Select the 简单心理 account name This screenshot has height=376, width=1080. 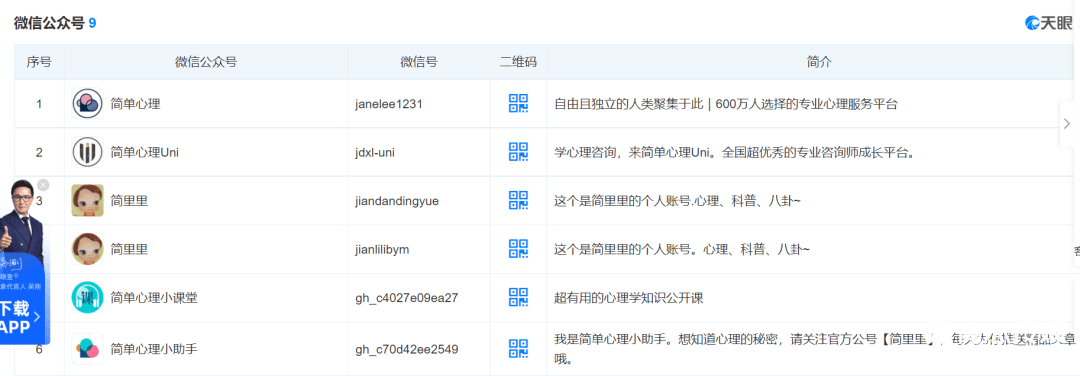136,104
